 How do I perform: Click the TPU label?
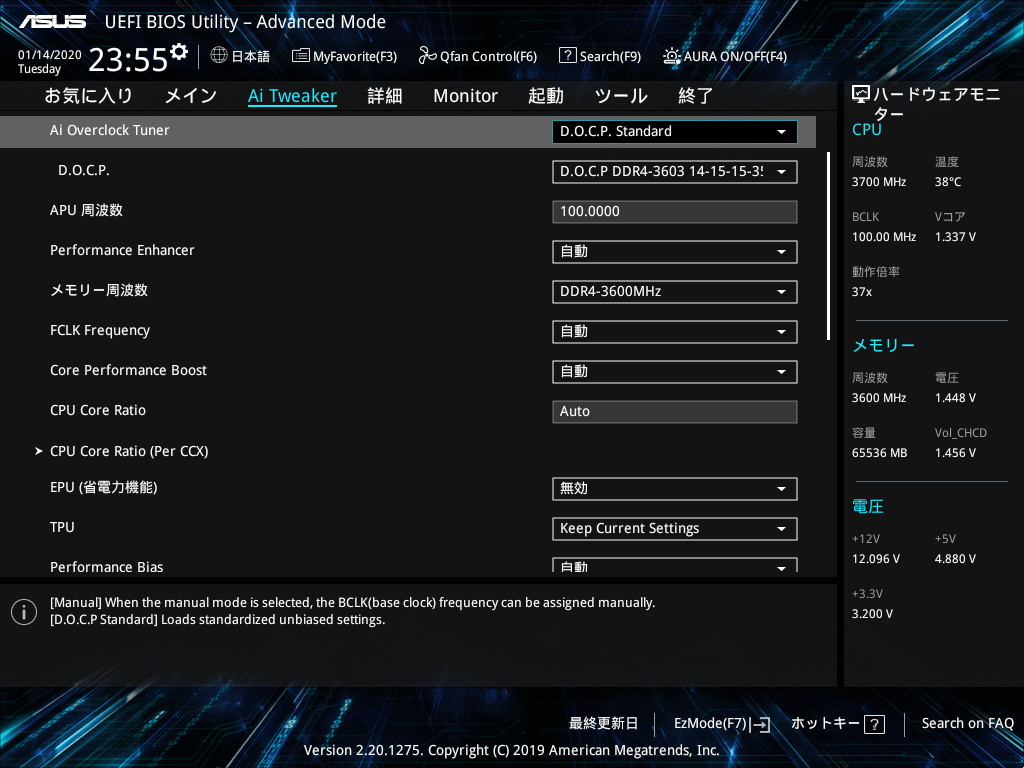62,527
